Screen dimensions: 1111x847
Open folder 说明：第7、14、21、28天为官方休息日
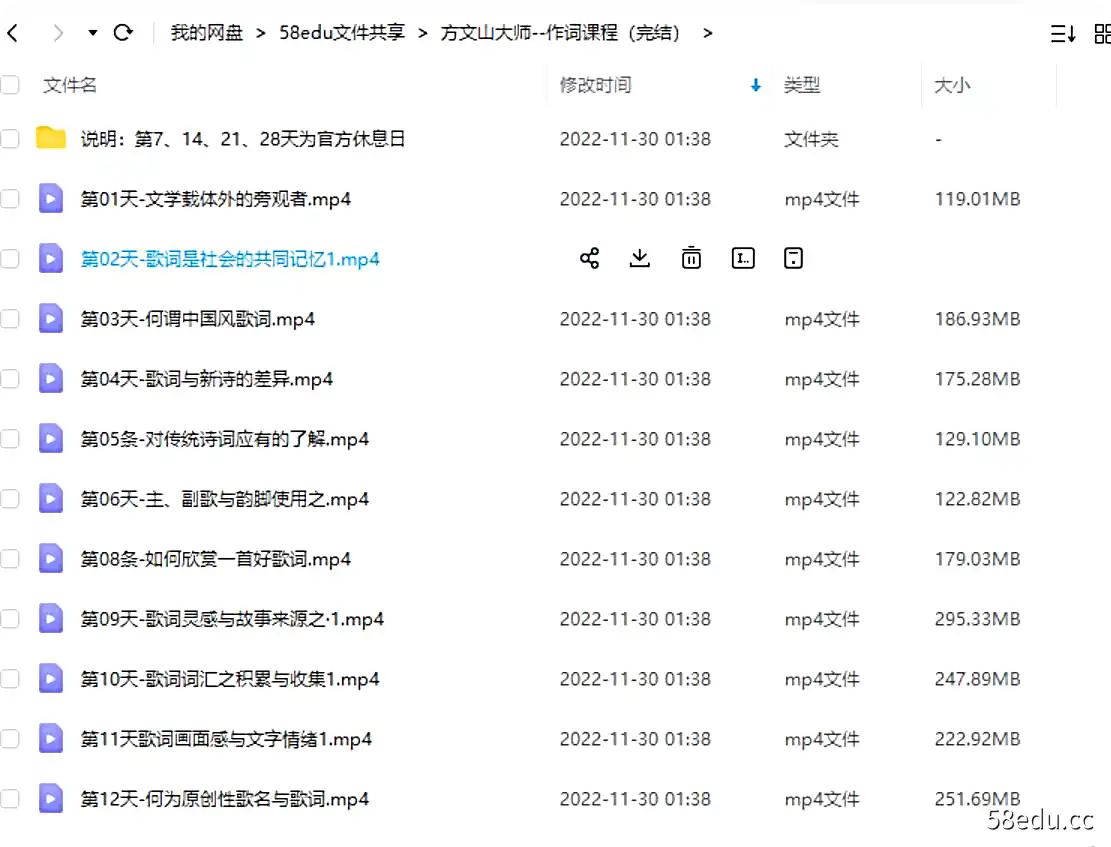[x=243, y=138]
